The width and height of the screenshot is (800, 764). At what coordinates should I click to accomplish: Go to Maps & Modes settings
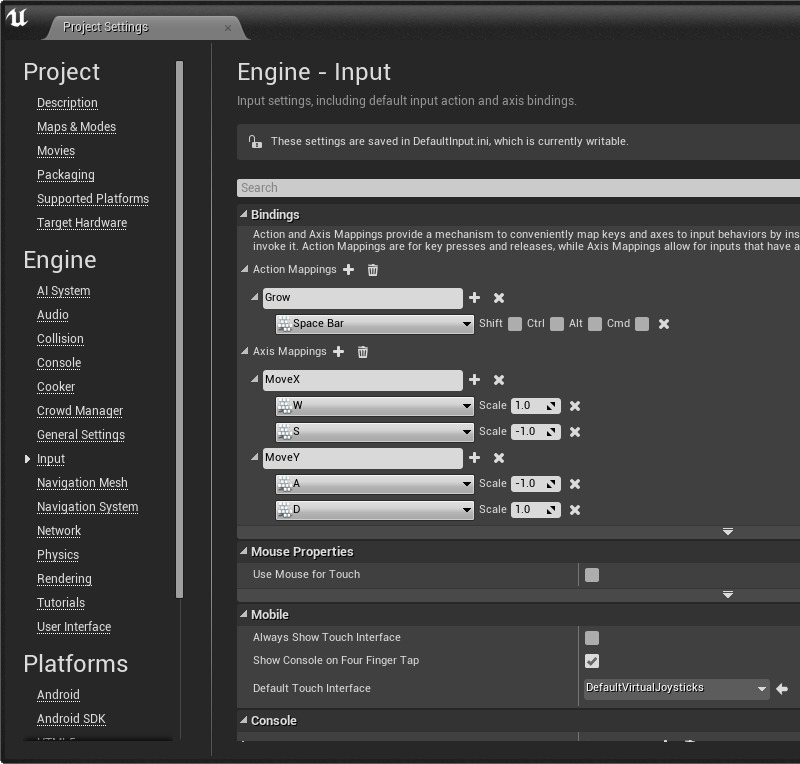click(x=76, y=127)
